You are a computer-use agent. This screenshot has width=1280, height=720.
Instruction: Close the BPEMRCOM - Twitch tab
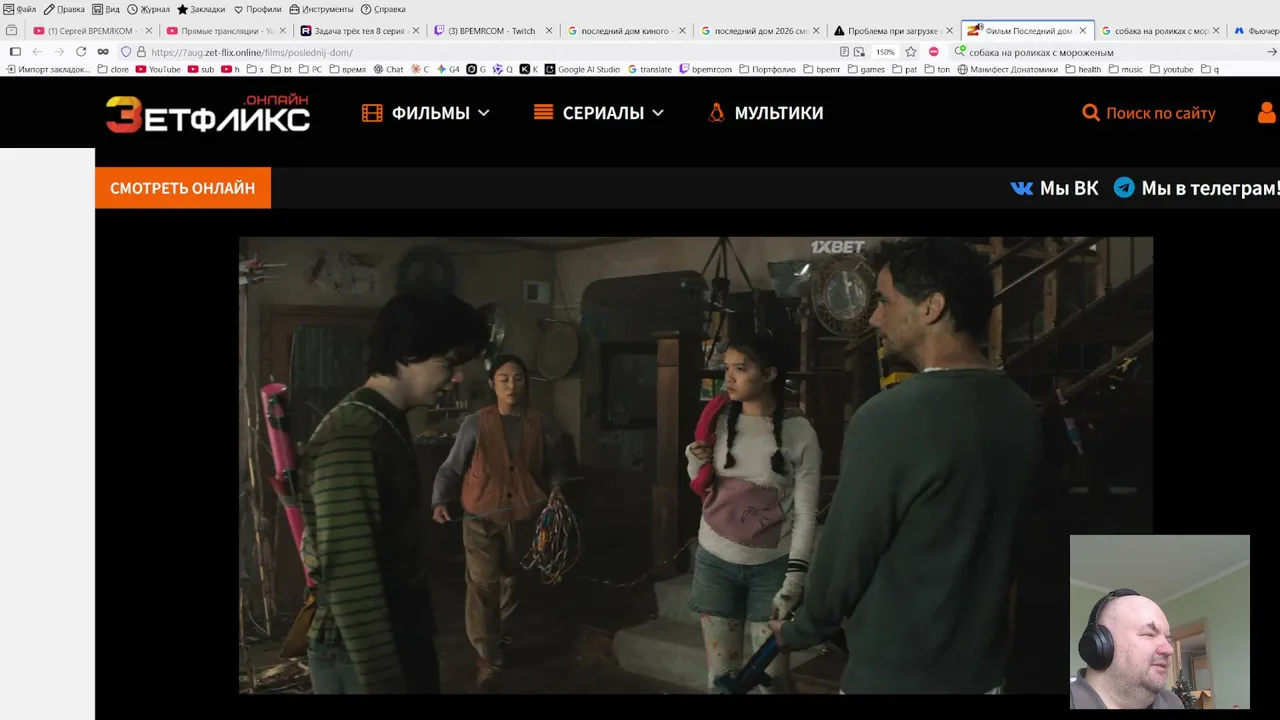(x=549, y=31)
